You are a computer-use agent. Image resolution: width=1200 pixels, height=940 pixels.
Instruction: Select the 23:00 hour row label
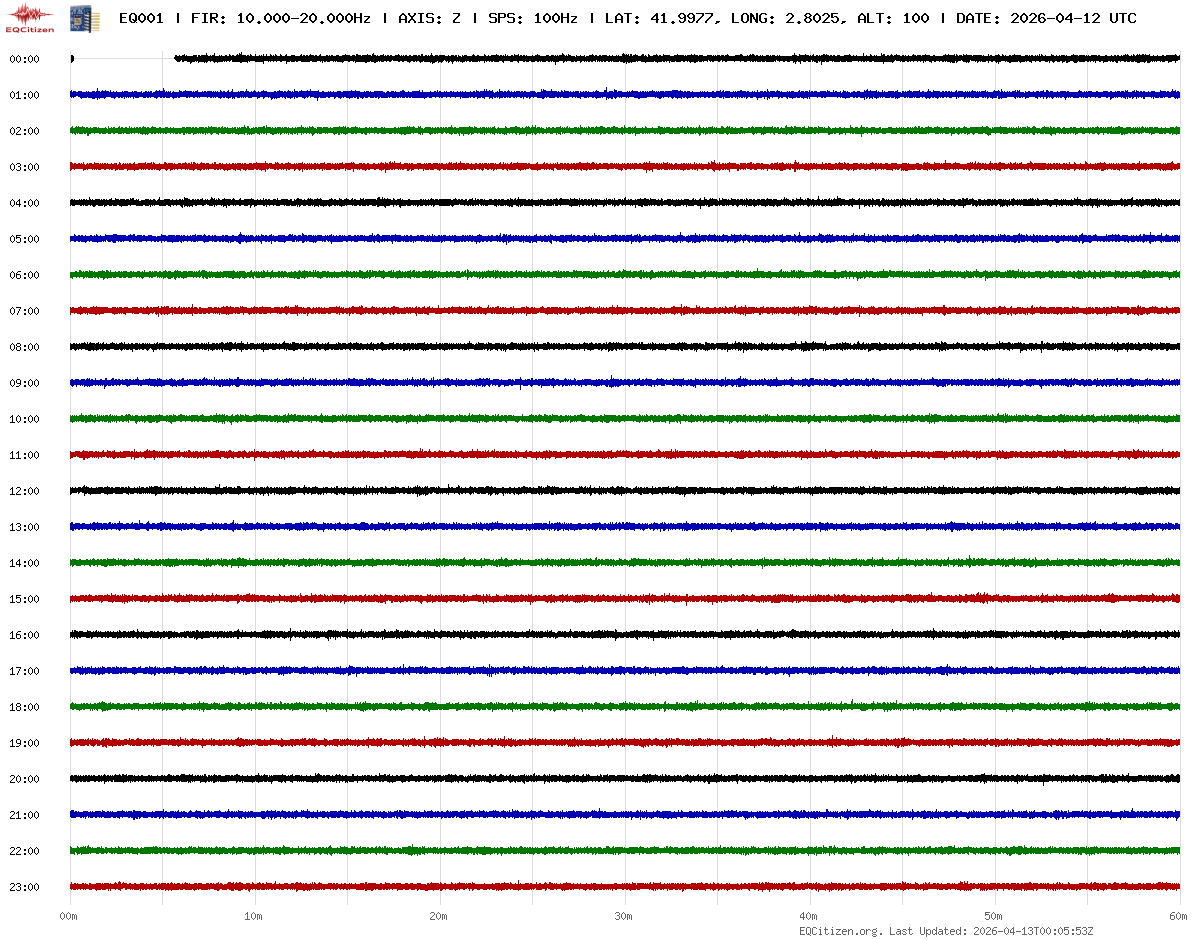(x=24, y=887)
